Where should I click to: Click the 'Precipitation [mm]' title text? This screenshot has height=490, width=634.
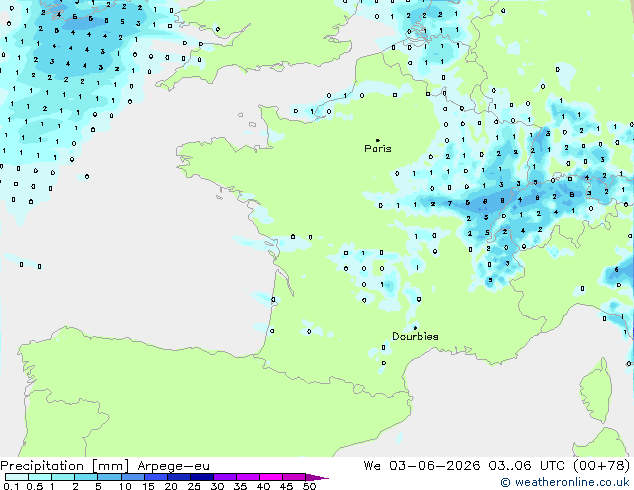pos(65,466)
